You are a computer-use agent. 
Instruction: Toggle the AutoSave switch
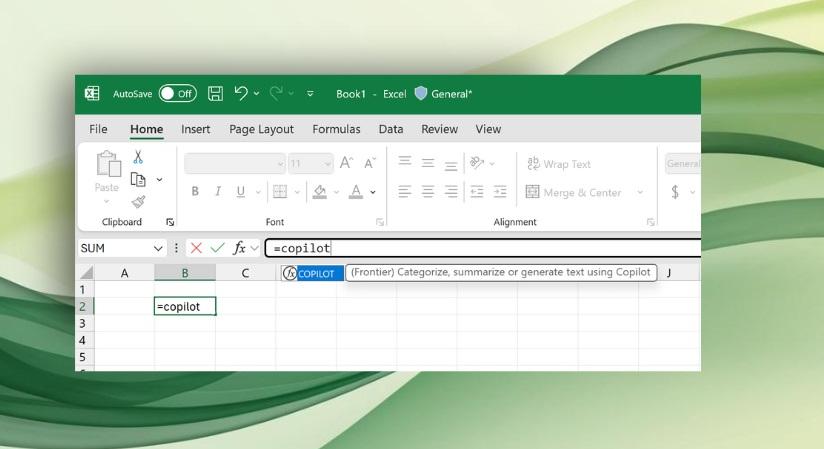178,94
